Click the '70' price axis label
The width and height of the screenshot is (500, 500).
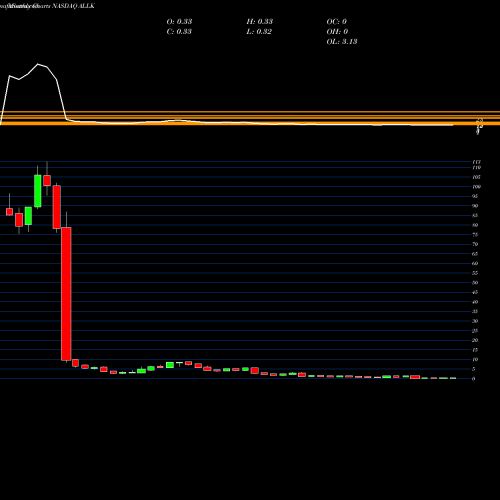[475, 244]
